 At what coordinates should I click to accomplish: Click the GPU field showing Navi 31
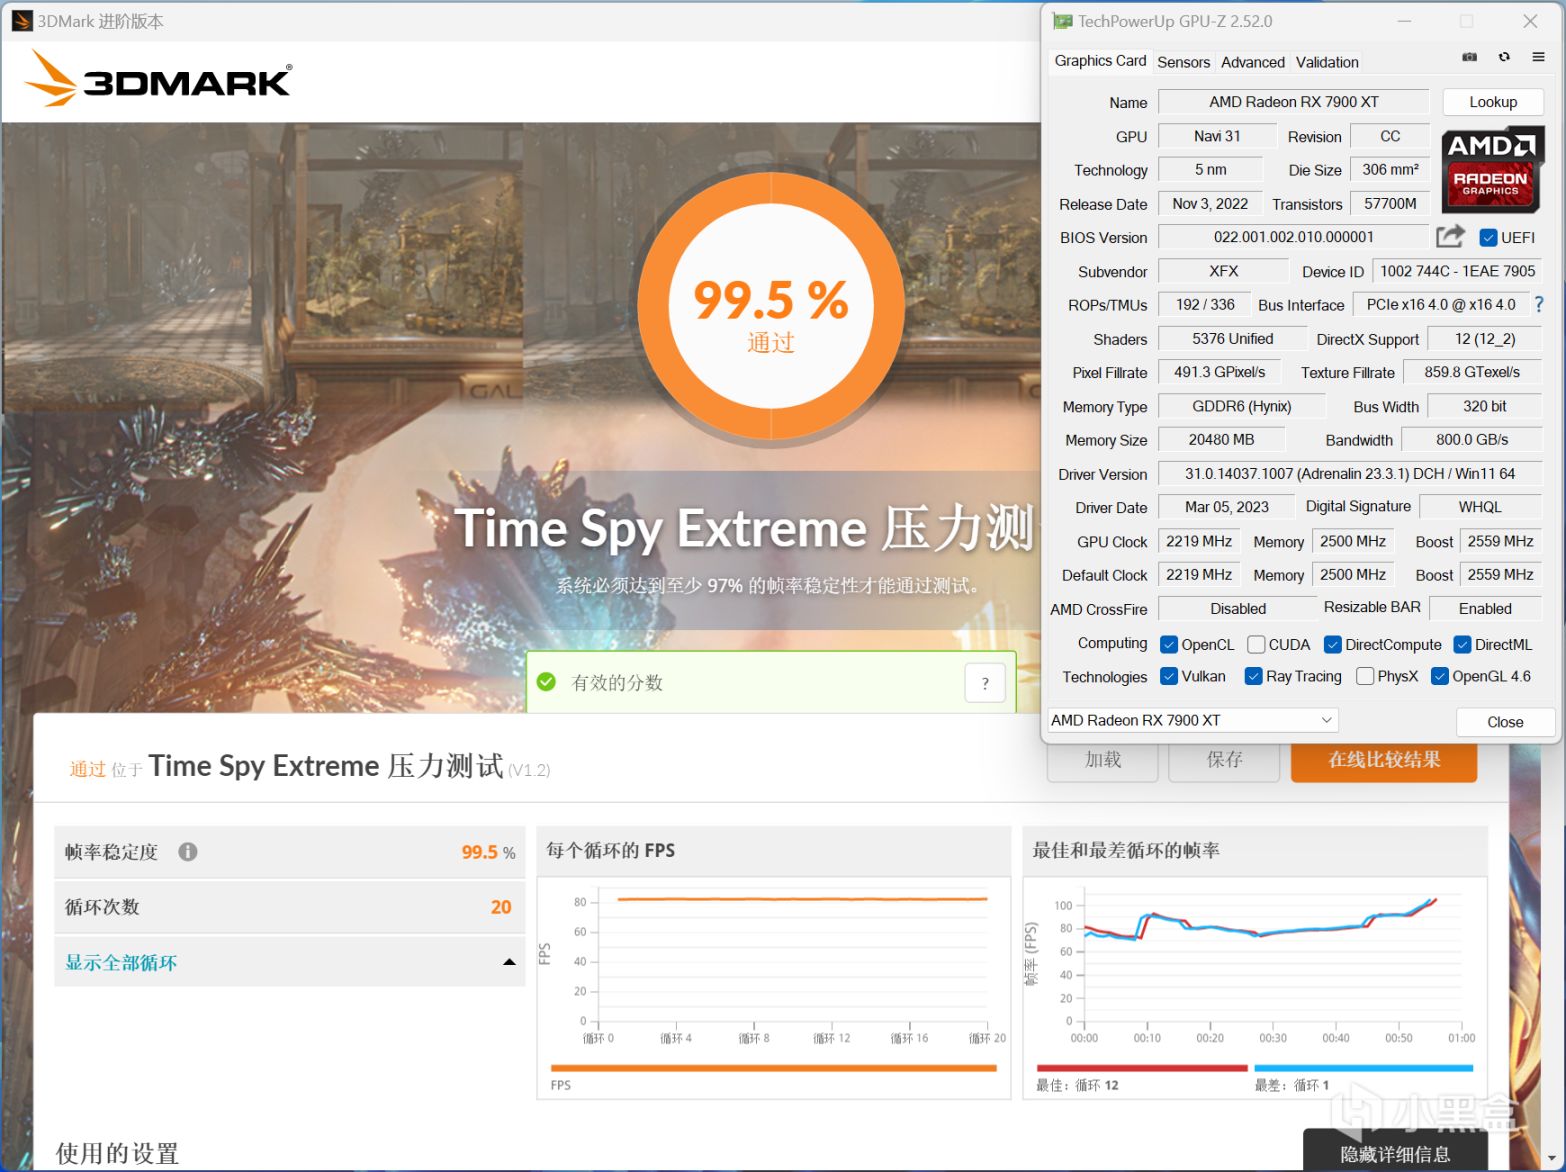[x=1217, y=136]
